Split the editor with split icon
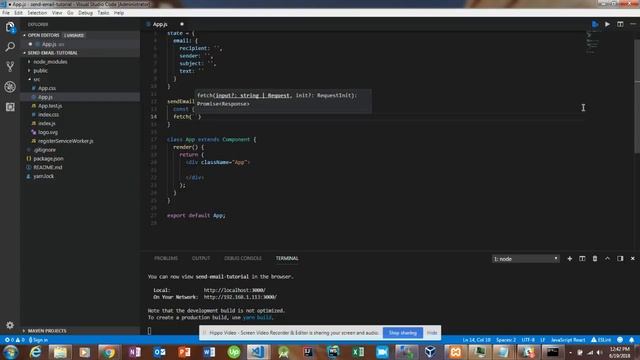Viewport: 640px width, 360px height. pyautogui.click(x=620, y=24)
